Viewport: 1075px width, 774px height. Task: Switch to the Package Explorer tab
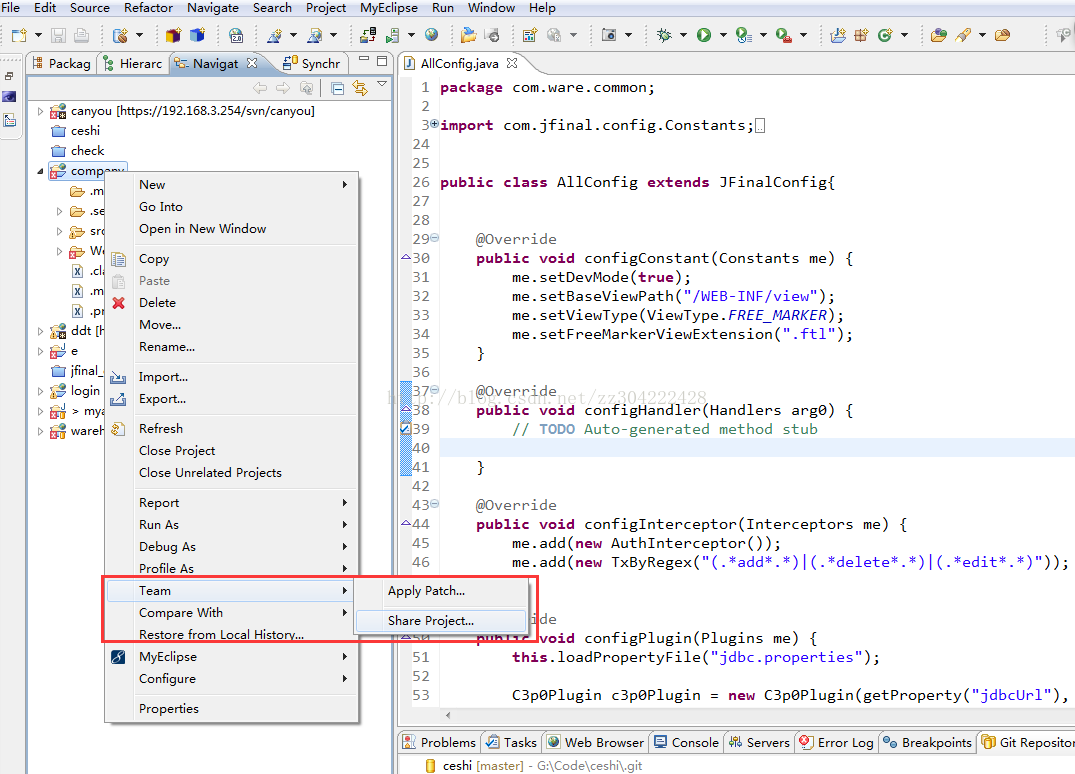click(62, 64)
